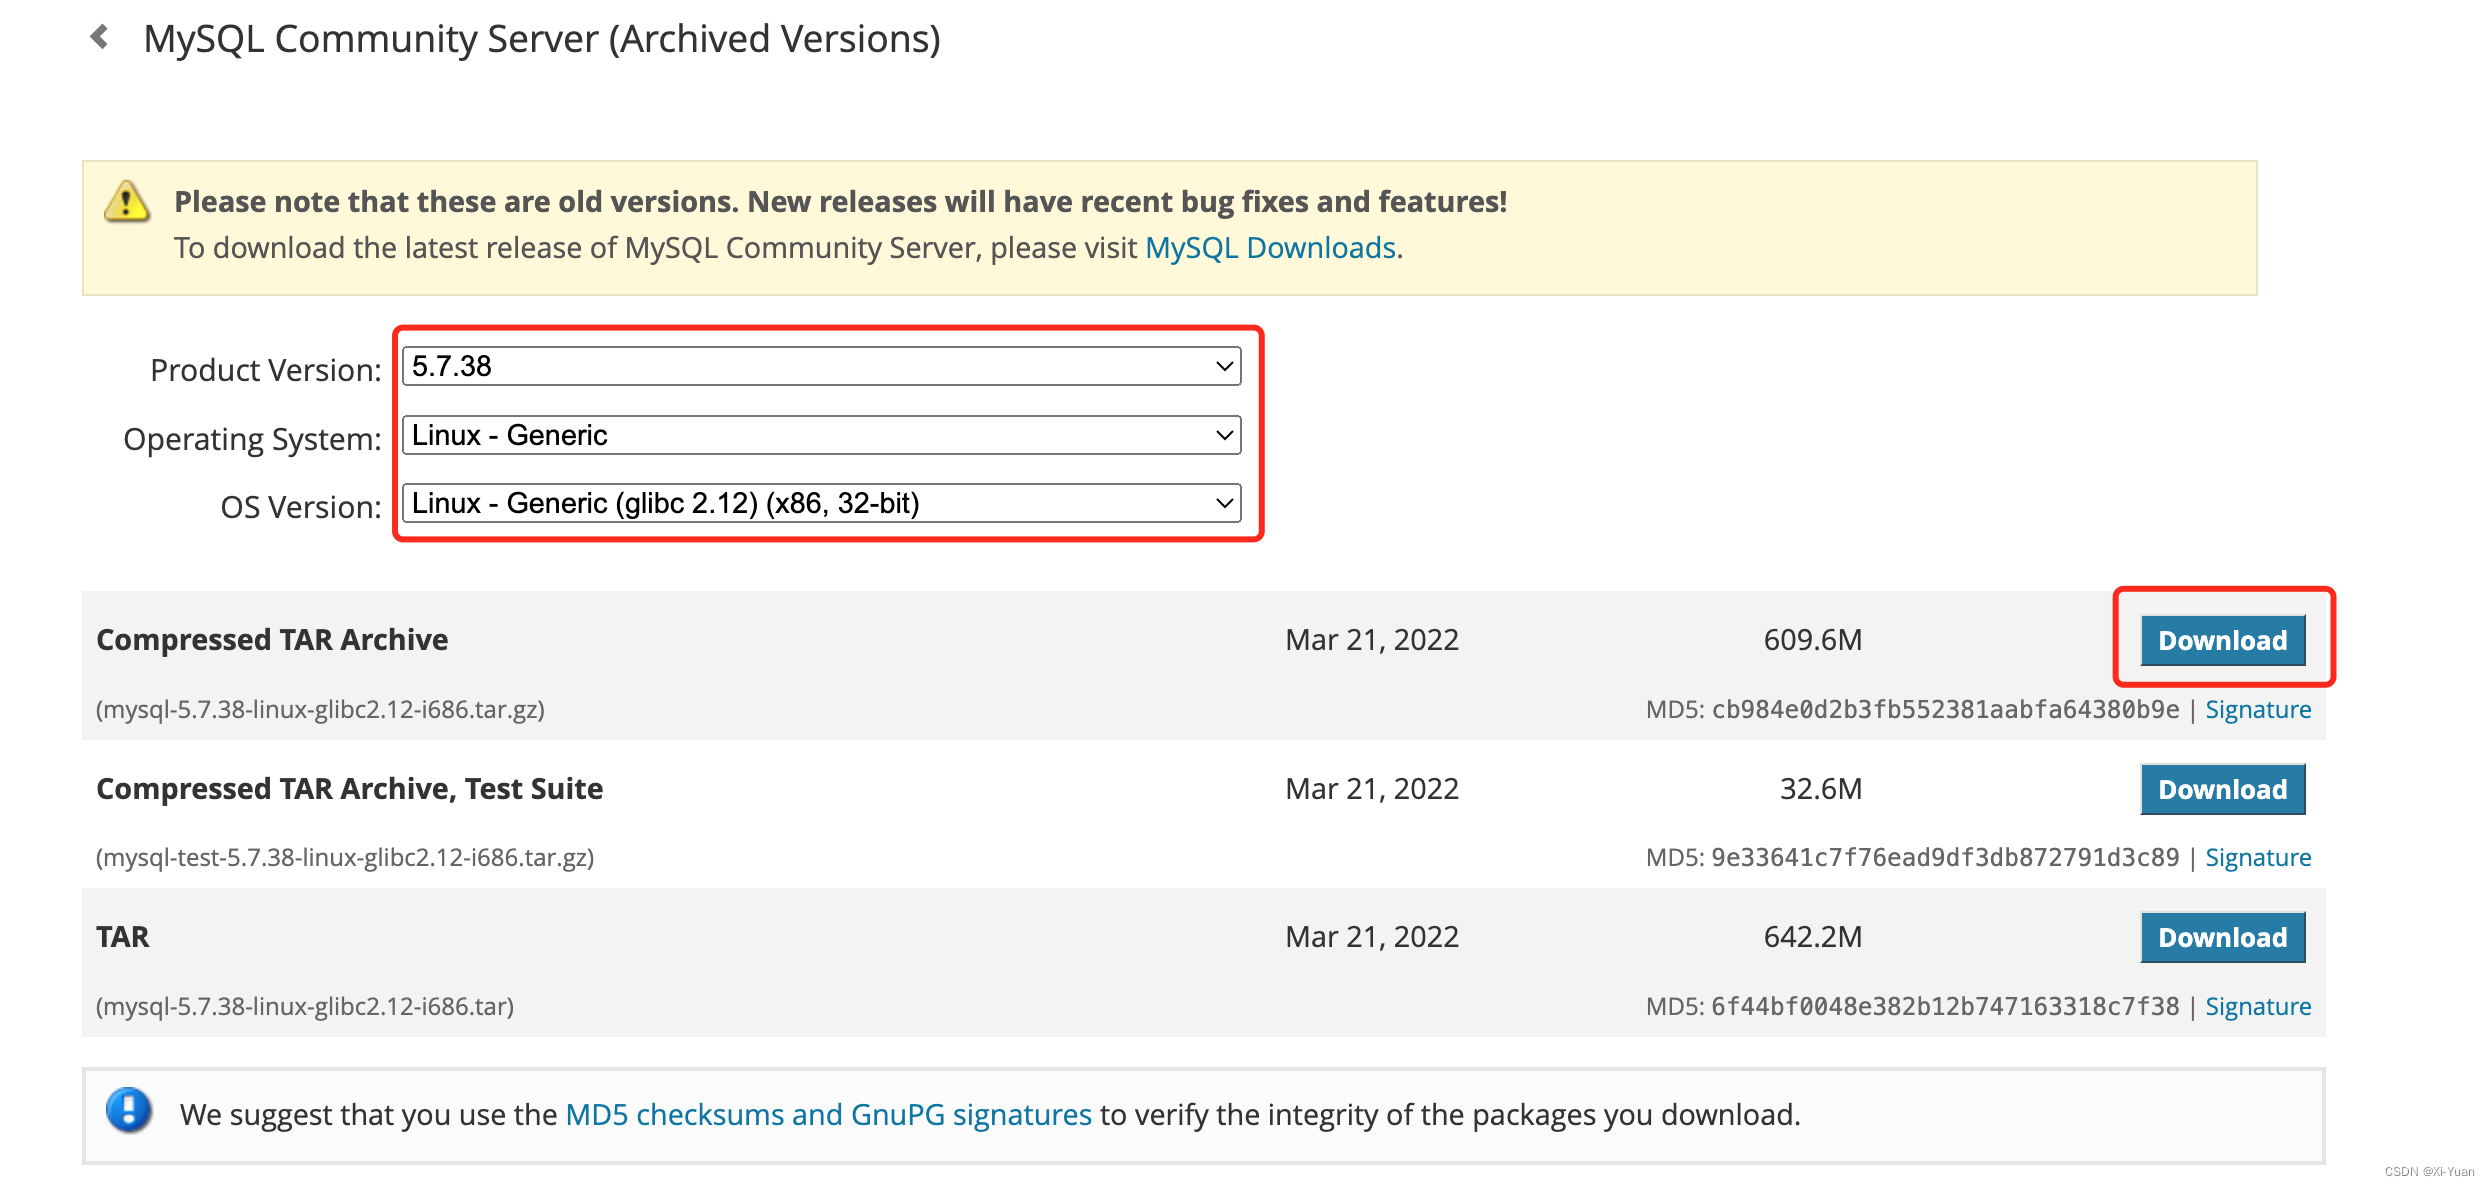Click the OS Version label
Viewport: 2490px width, 1186px height.
[301, 507]
